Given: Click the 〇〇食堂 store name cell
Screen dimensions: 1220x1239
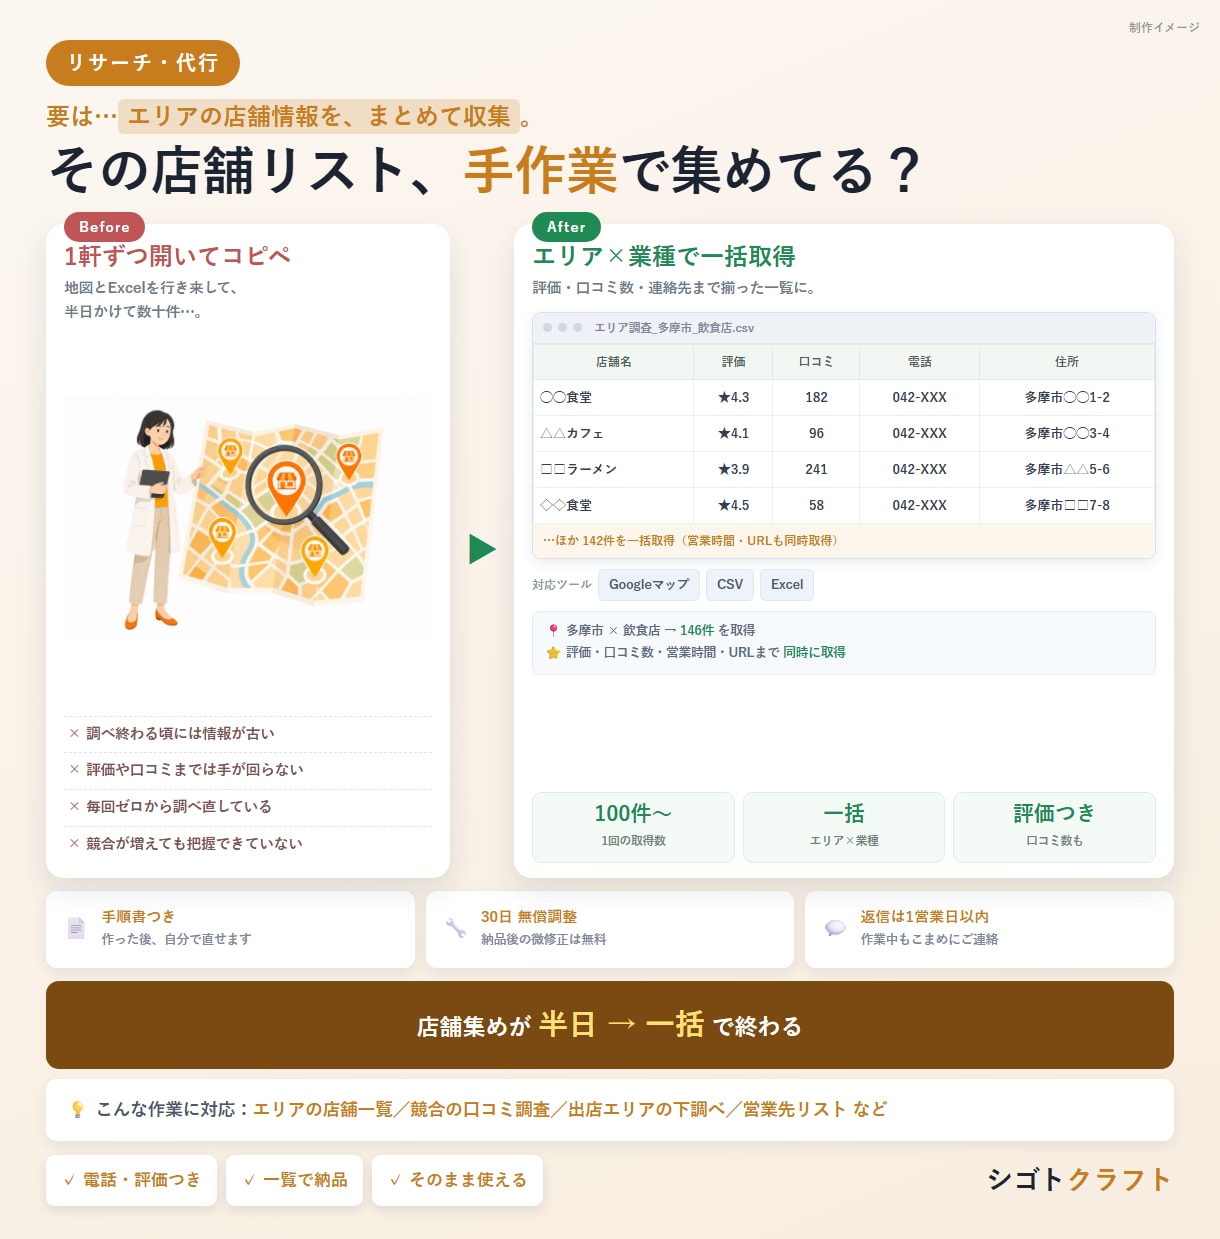Looking at the screenshot, I should [613, 398].
